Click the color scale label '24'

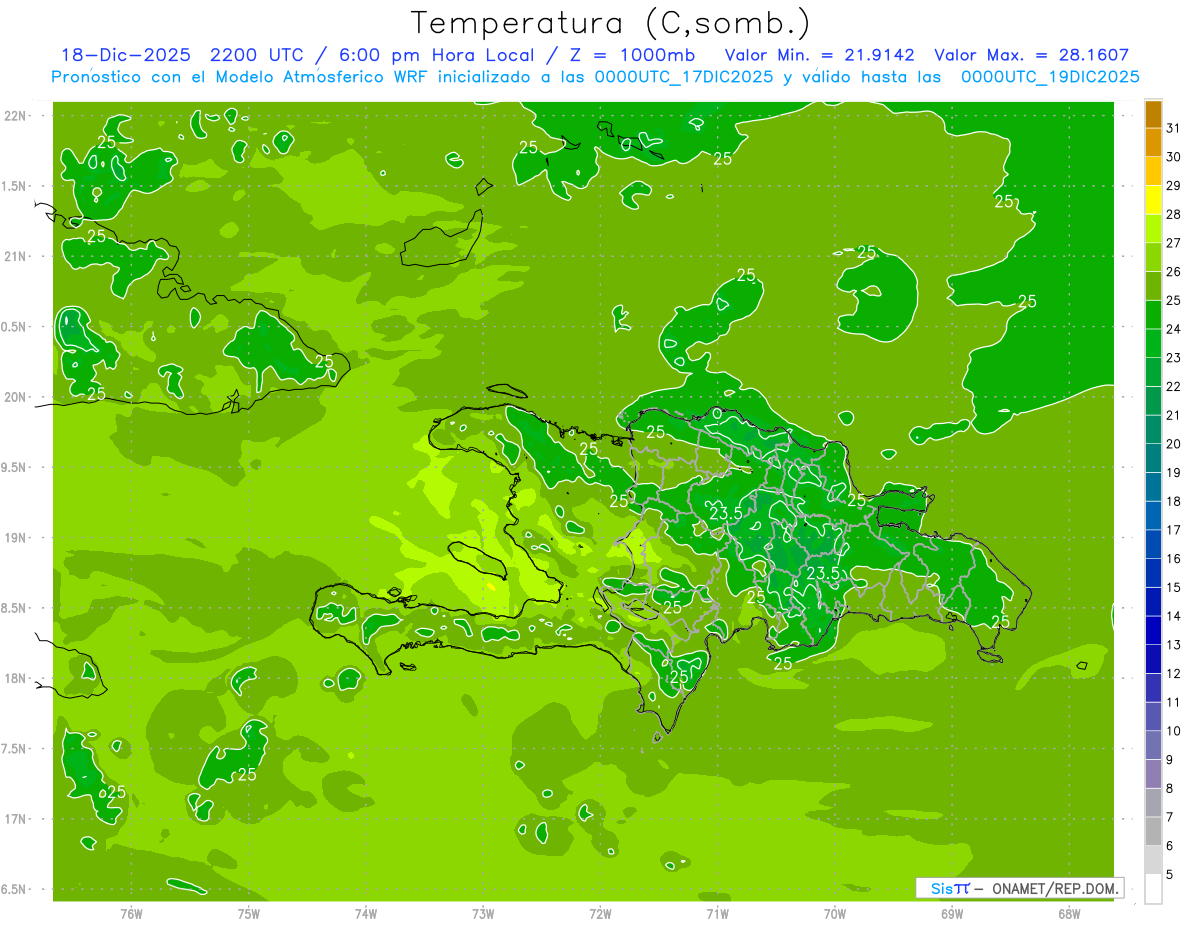(1173, 329)
